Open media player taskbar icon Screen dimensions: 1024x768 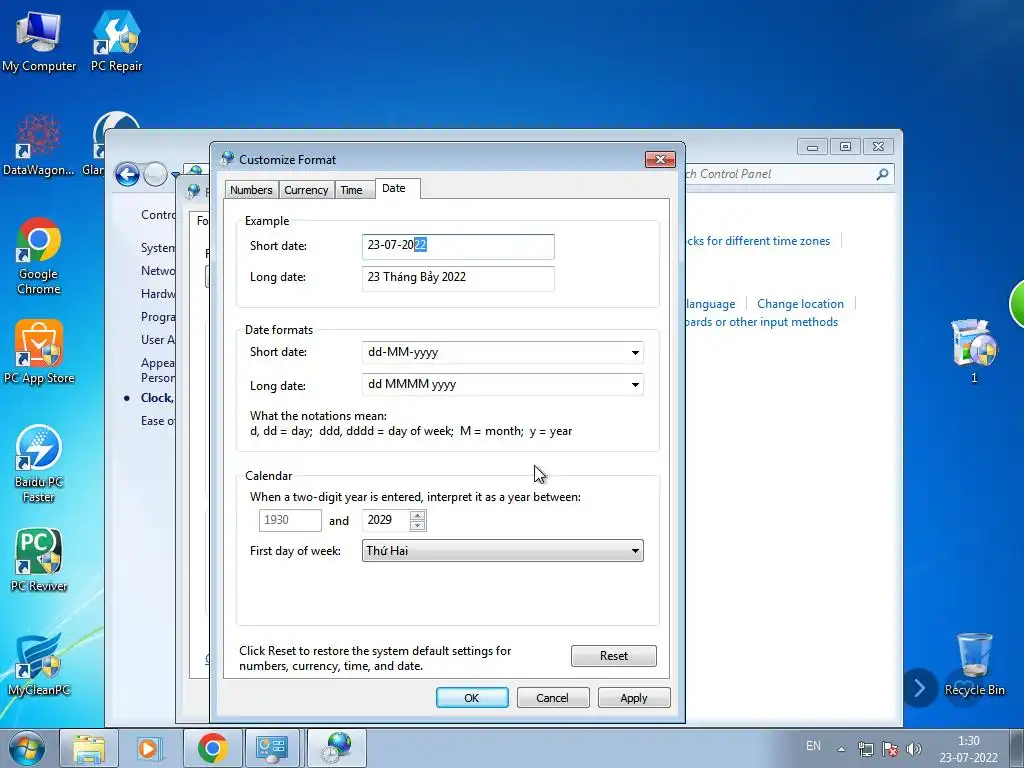[150, 748]
